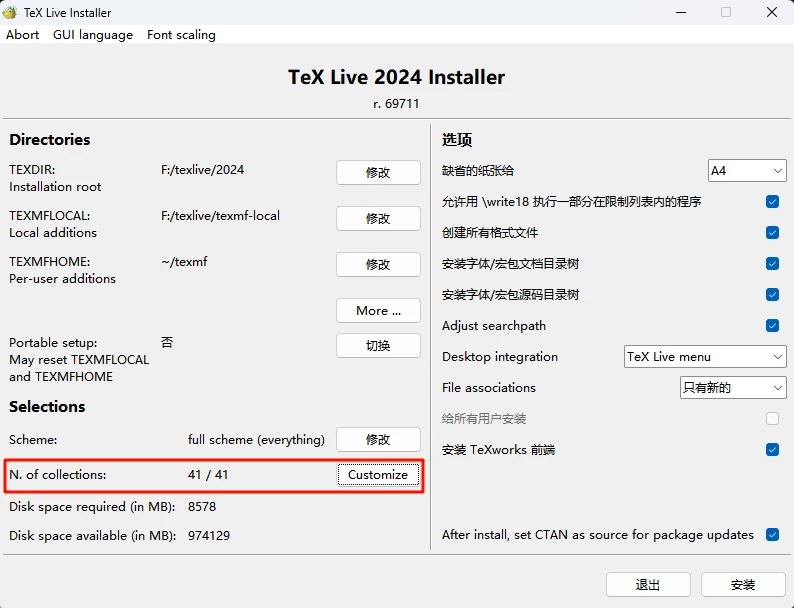The image size is (794, 608).
Task: Click the TeX Live title bar icon
Action: coord(10,12)
